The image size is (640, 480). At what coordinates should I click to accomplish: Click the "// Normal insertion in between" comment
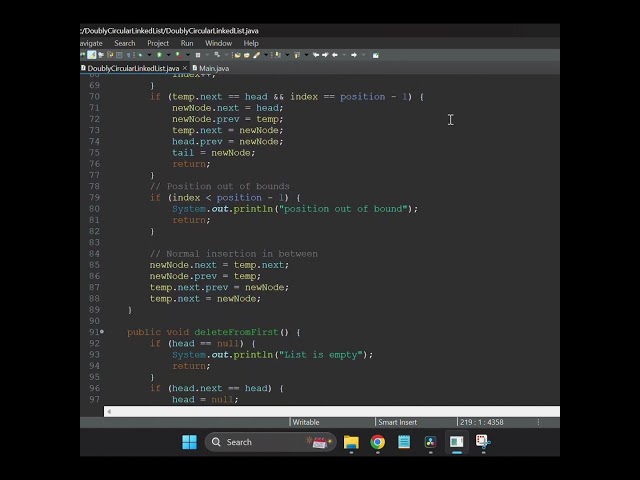(233, 254)
